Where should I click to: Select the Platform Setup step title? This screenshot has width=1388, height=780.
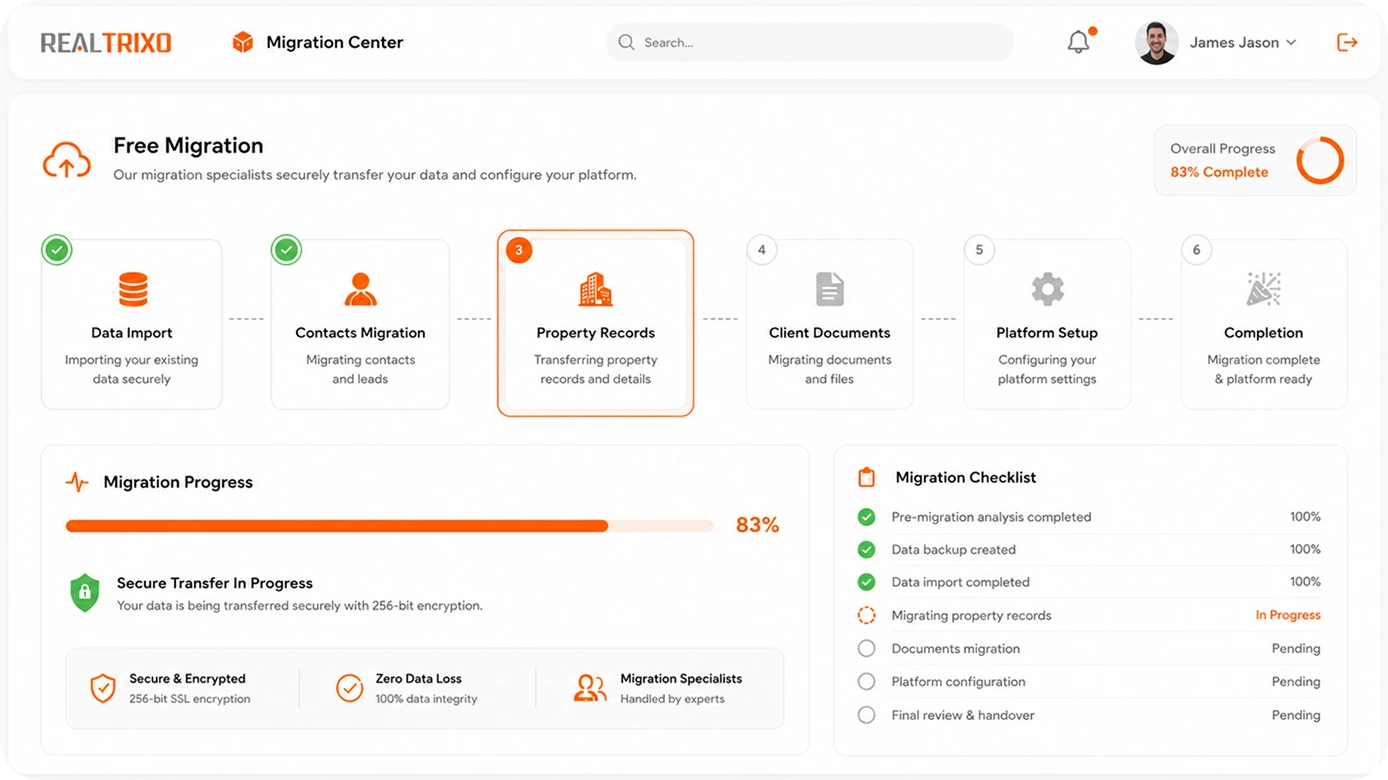tap(1047, 333)
